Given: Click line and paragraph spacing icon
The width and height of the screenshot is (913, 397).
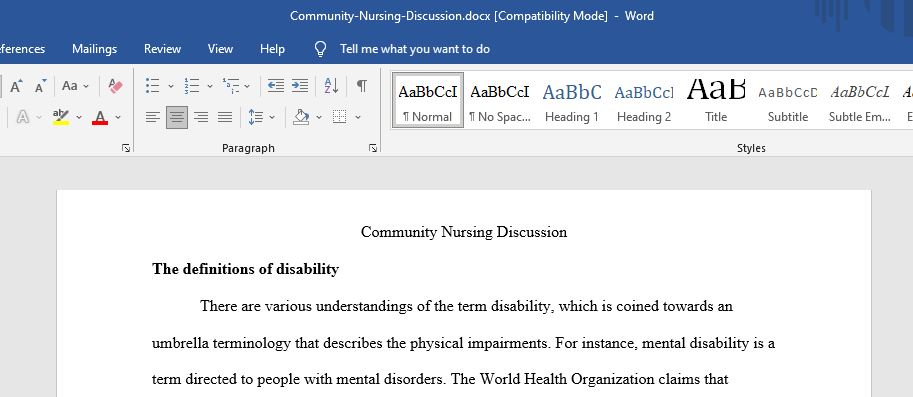Looking at the screenshot, I should (256, 117).
